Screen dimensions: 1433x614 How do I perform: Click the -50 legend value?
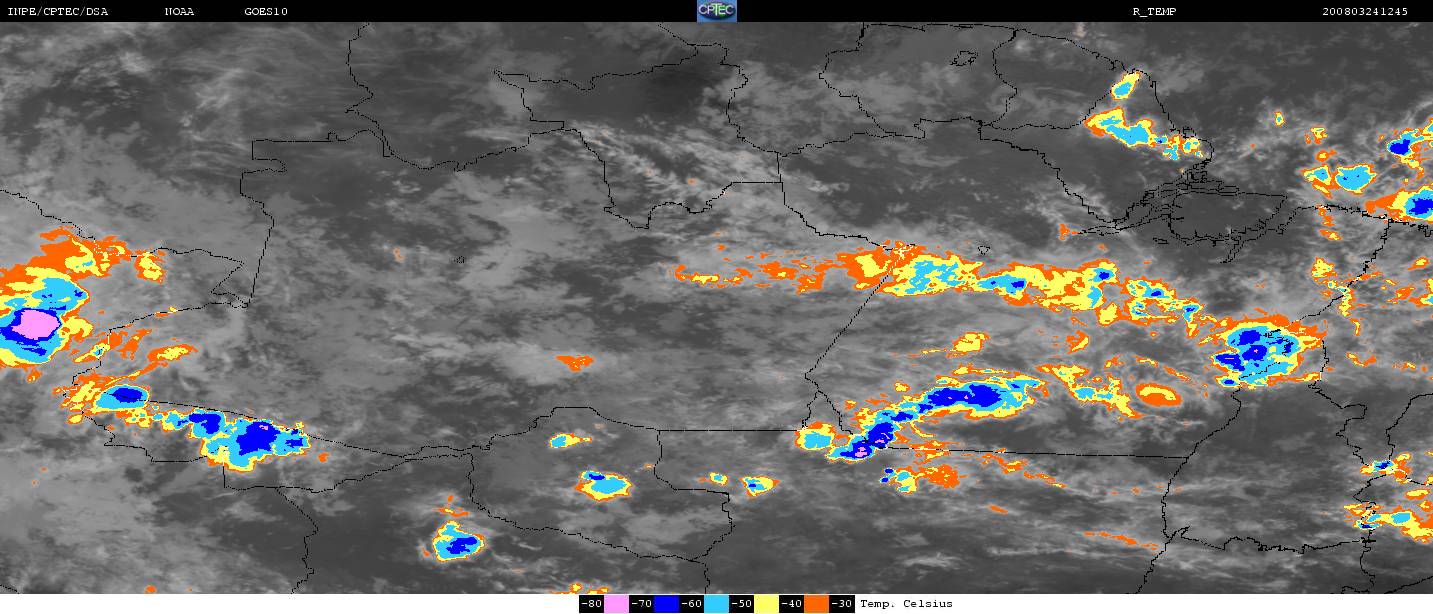tap(741, 604)
